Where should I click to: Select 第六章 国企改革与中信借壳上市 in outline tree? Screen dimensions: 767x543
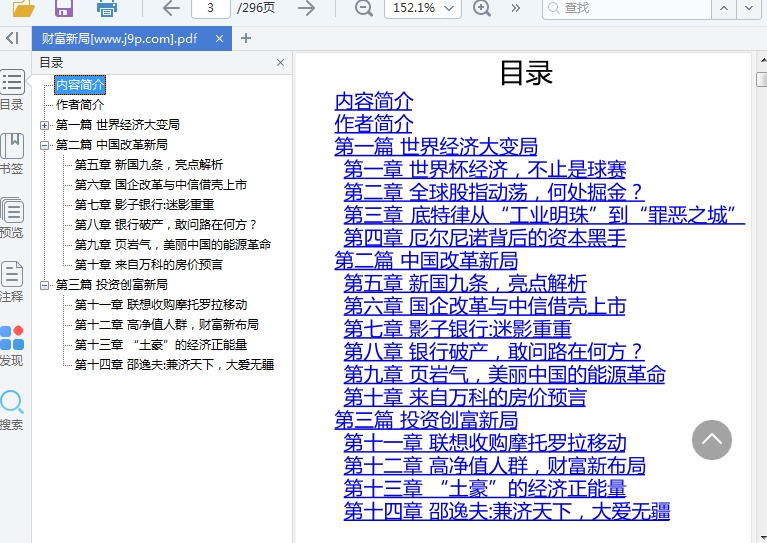tap(160, 185)
